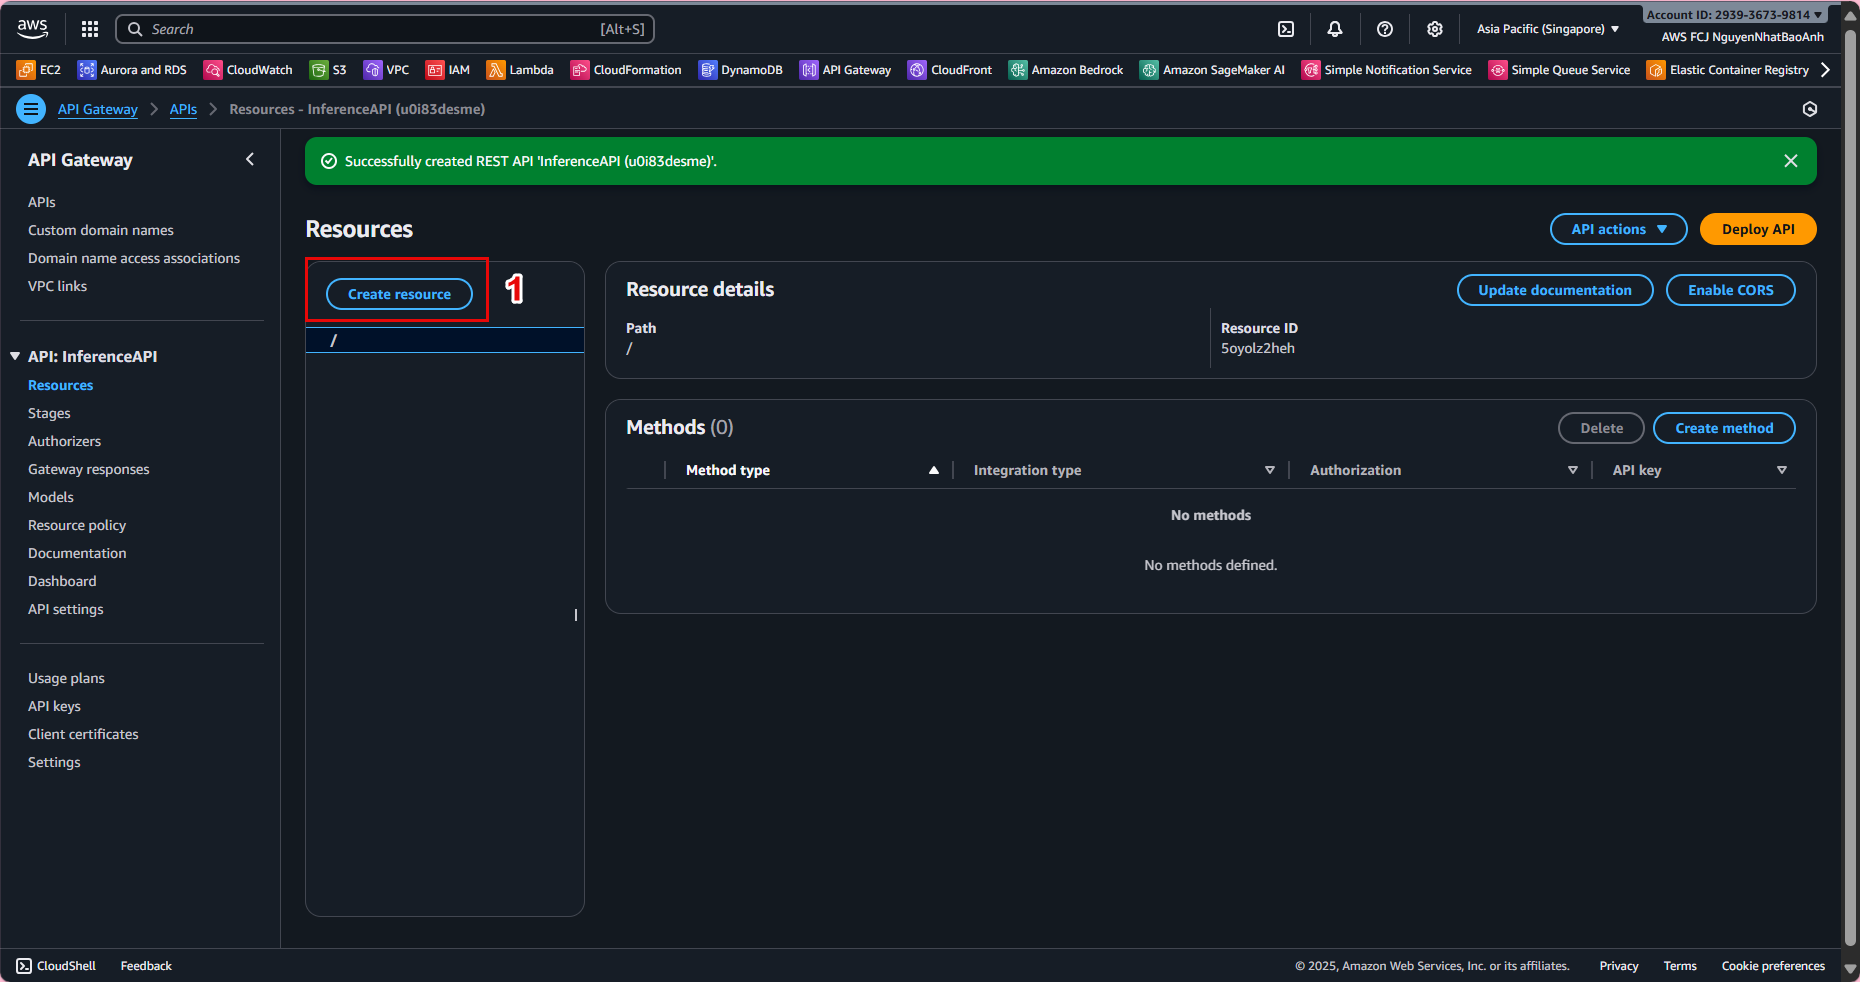
Task: Sort methods by API key column
Action: pos(1700,470)
